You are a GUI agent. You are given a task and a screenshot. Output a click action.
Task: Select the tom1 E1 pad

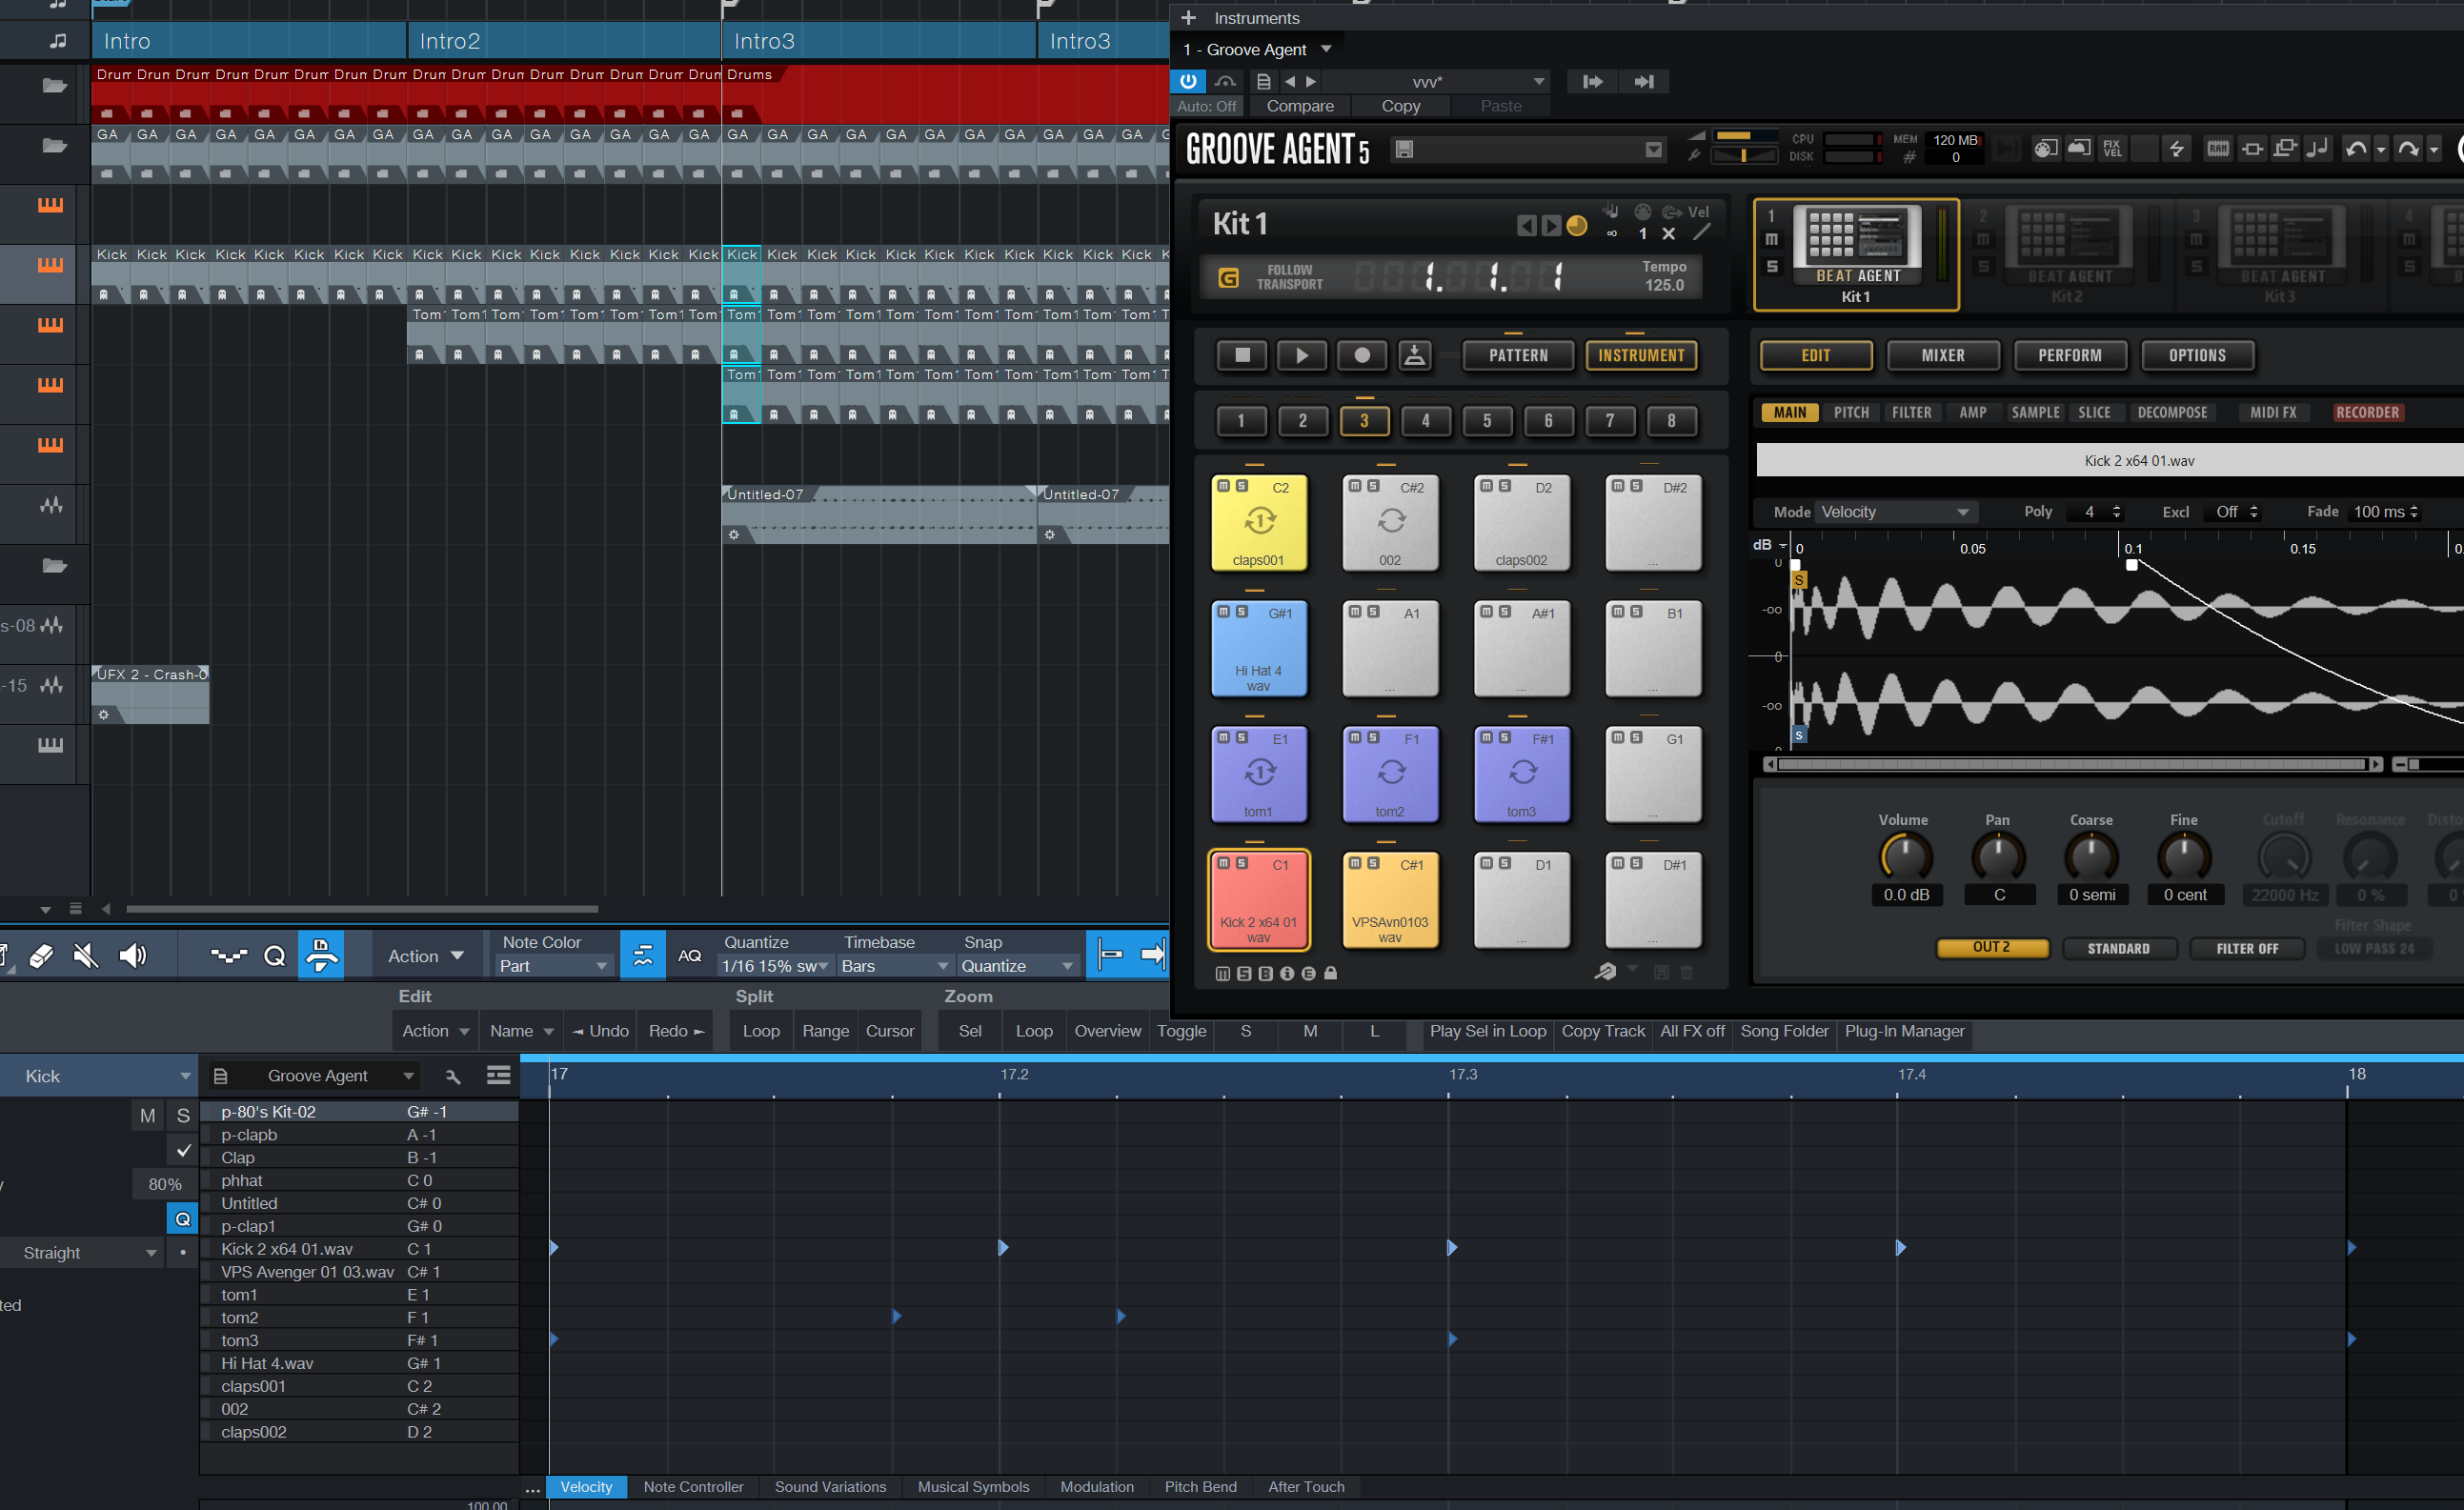1259,774
